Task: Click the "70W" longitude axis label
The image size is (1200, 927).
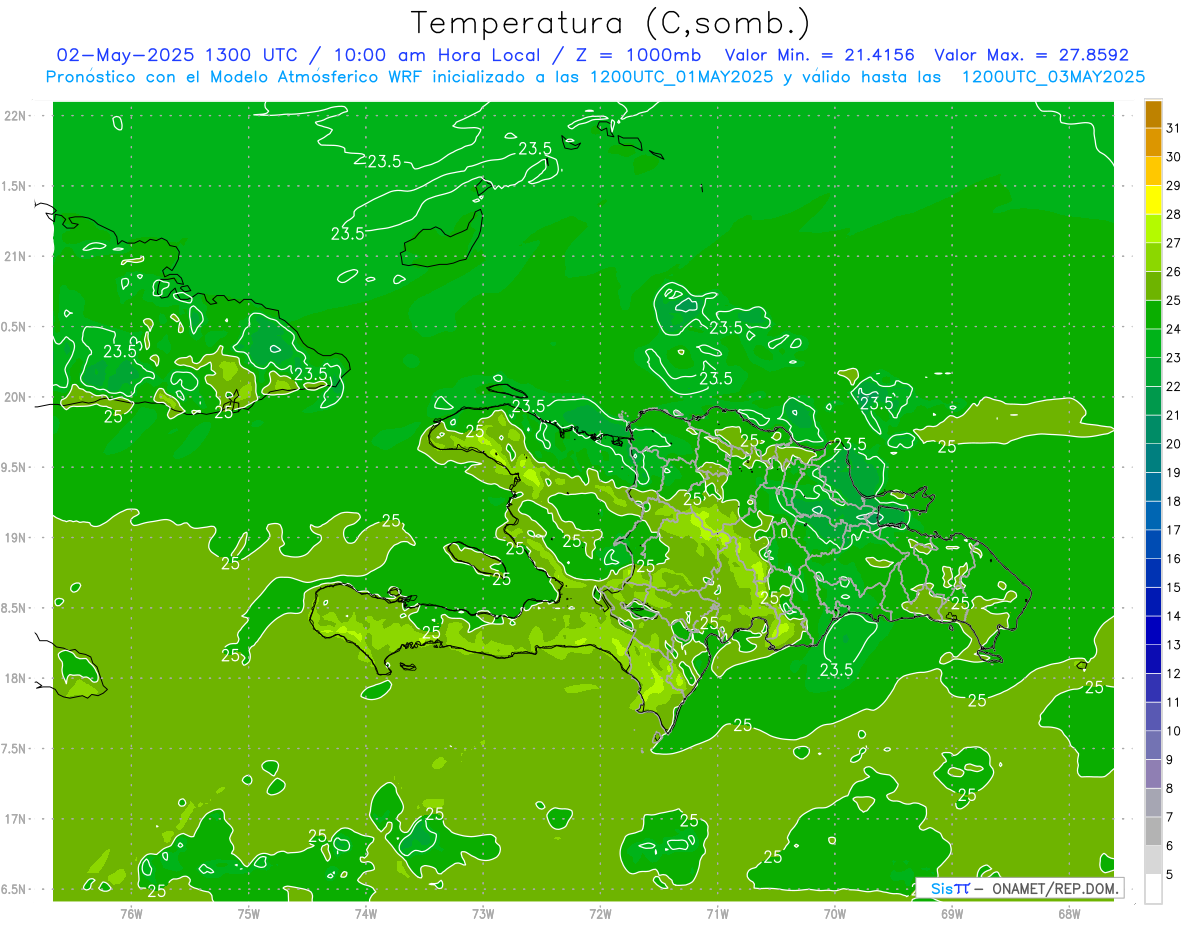Action: [x=834, y=913]
